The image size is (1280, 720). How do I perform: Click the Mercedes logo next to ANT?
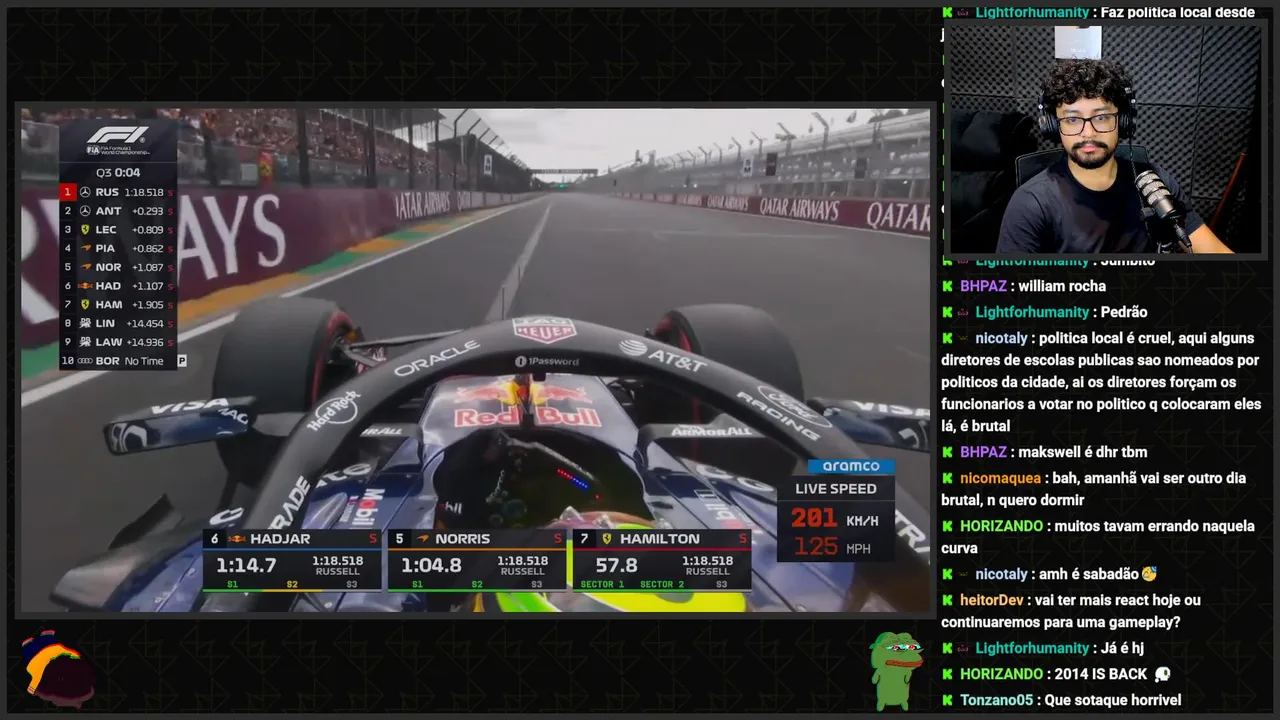(85, 211)
